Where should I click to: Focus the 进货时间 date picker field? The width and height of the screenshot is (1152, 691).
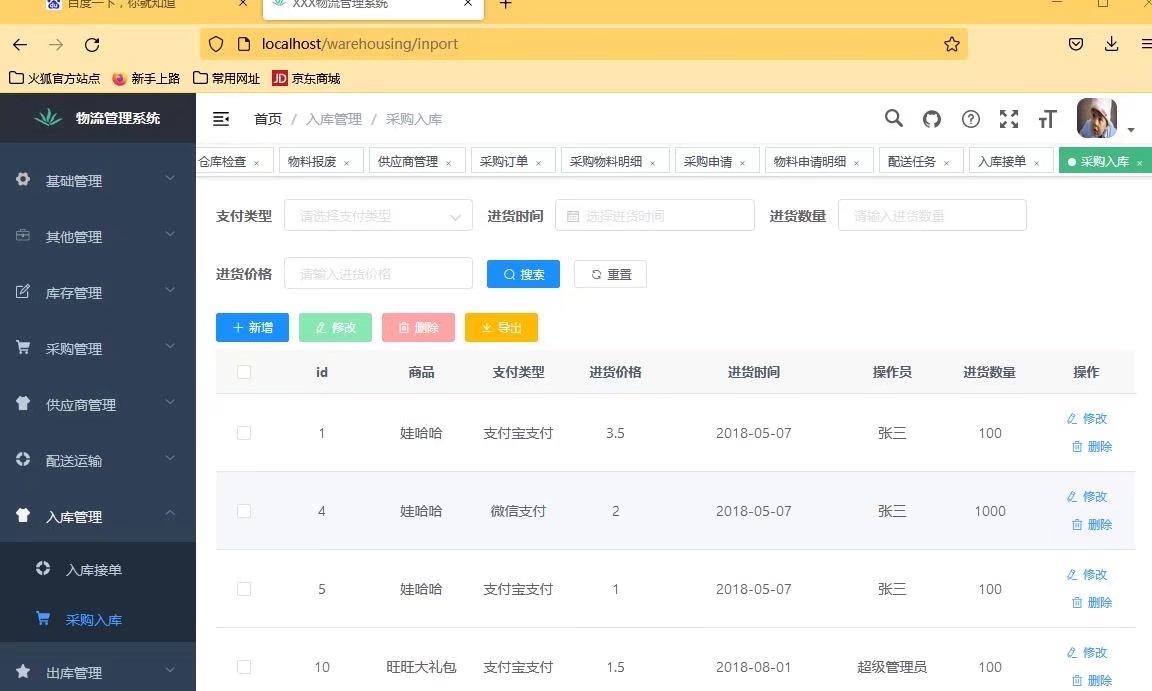point(655,216)
